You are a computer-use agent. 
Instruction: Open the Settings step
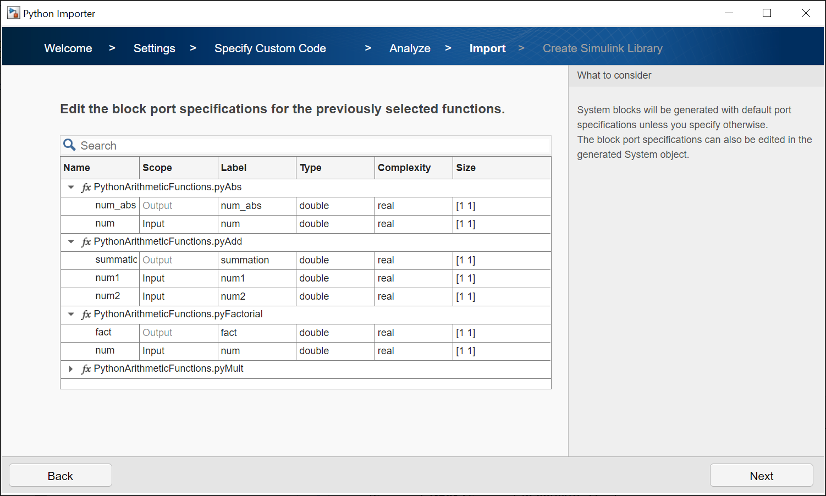coord(154,48)
